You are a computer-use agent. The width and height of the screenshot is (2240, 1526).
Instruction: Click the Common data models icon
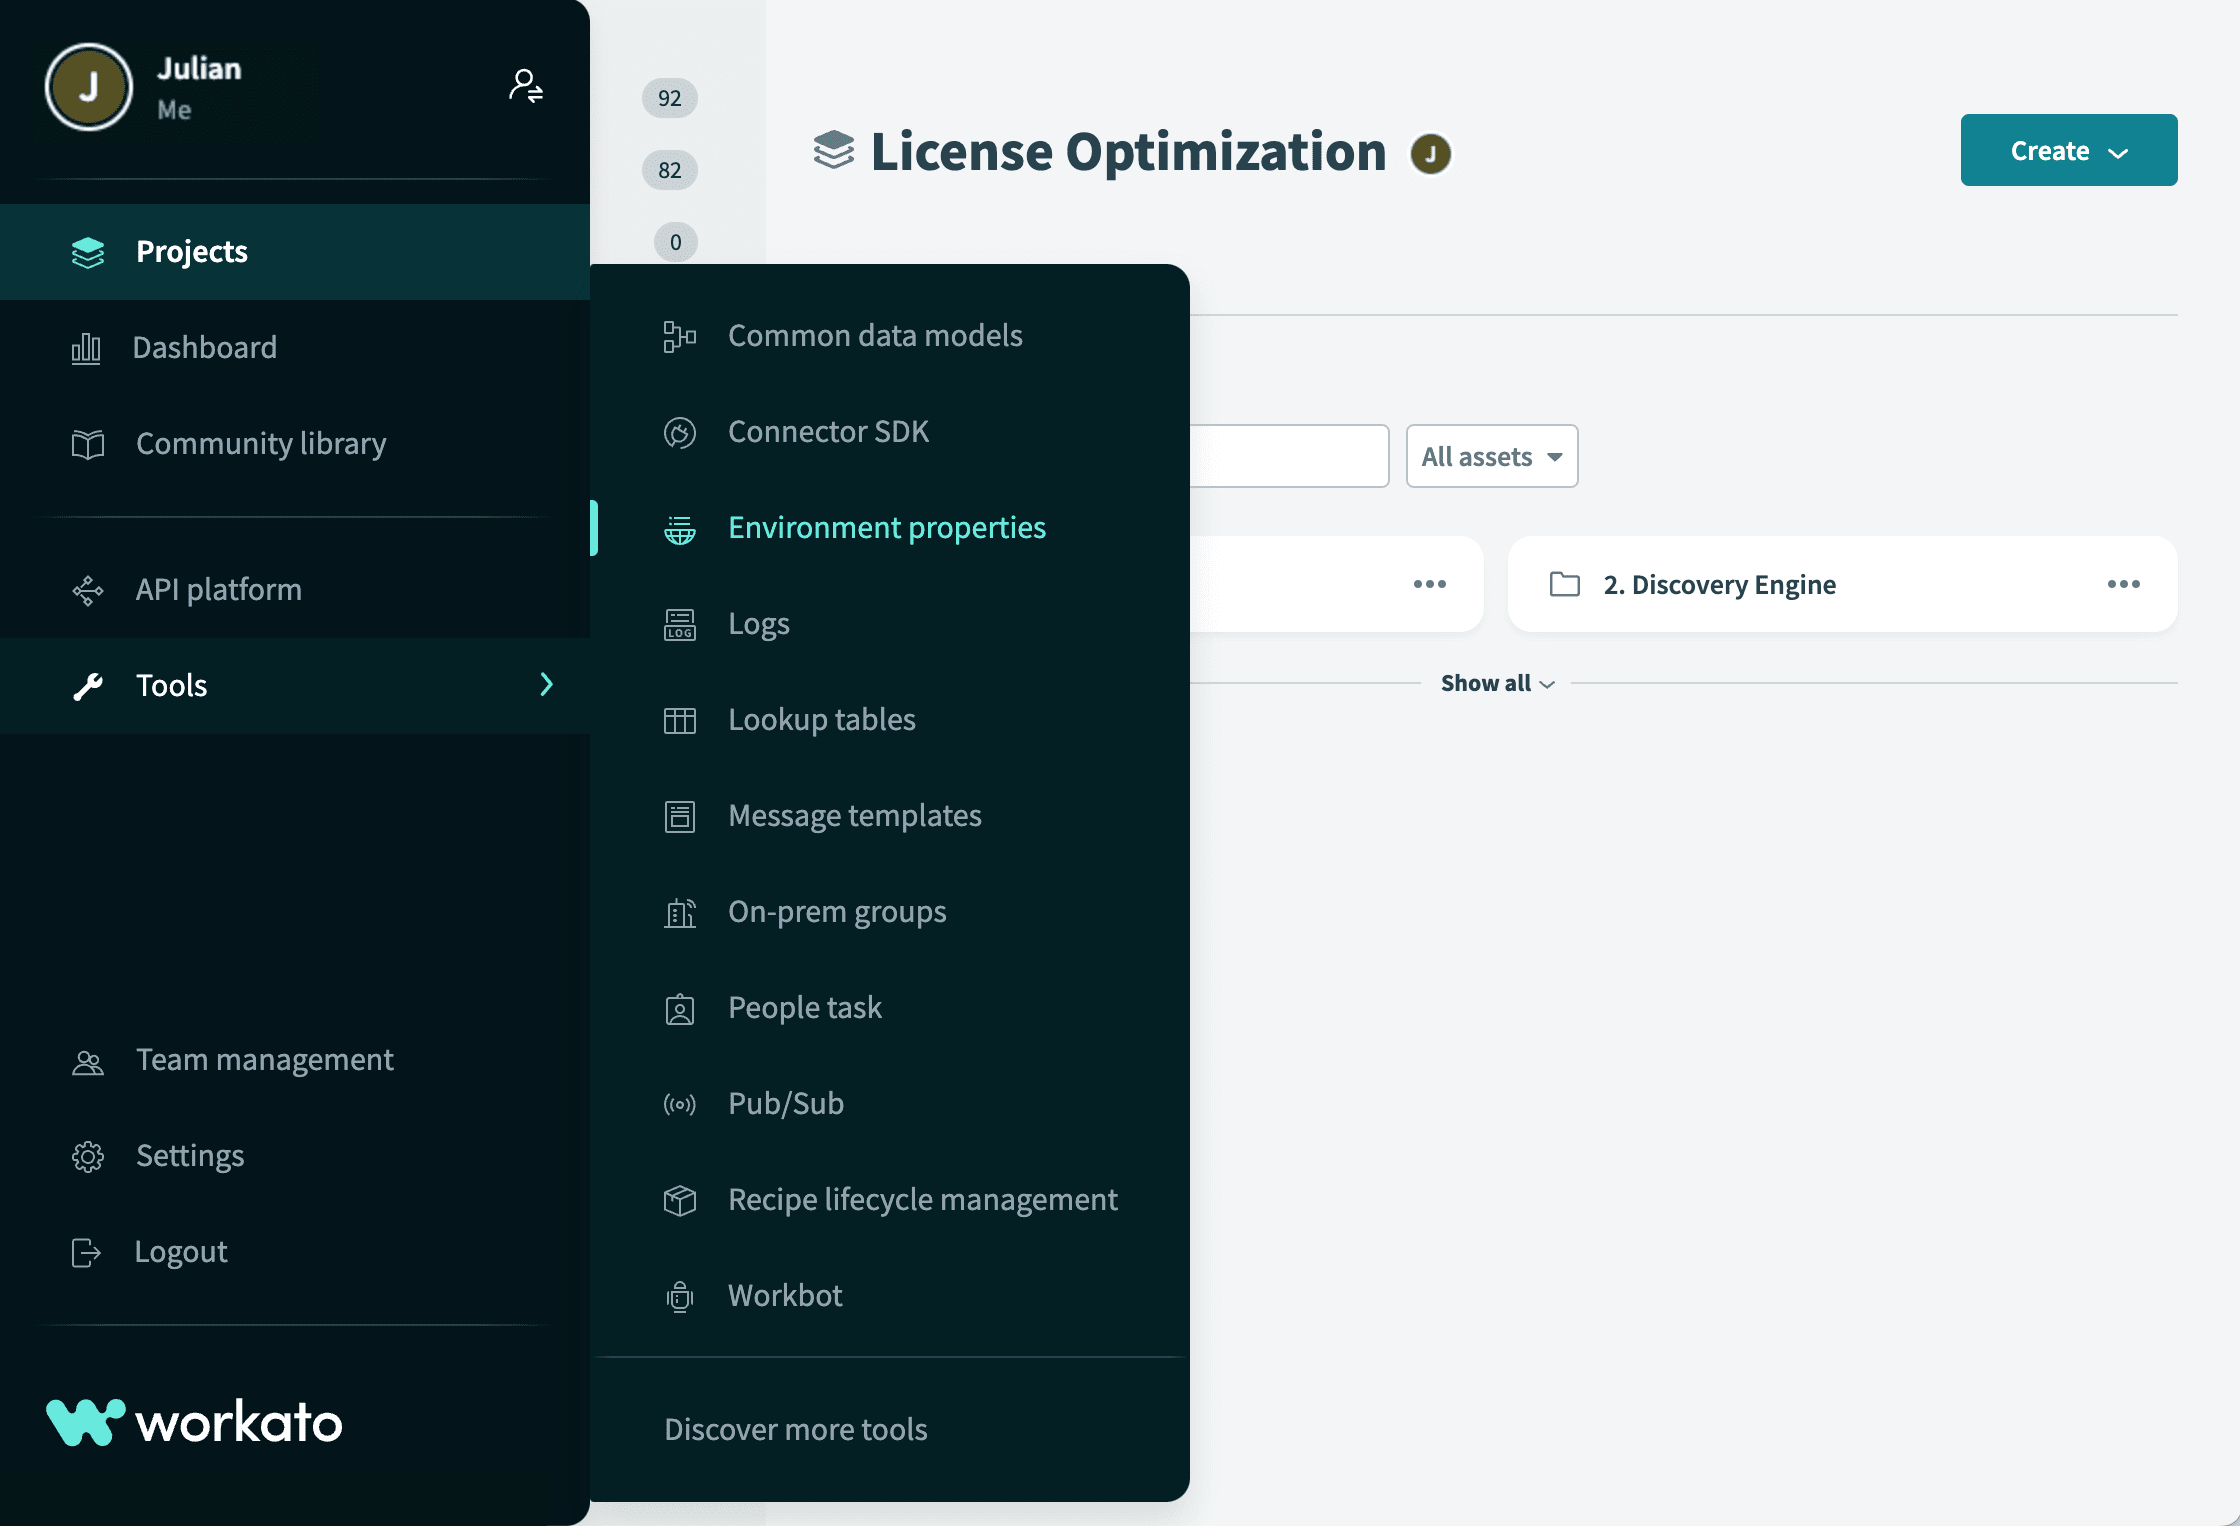680,336
